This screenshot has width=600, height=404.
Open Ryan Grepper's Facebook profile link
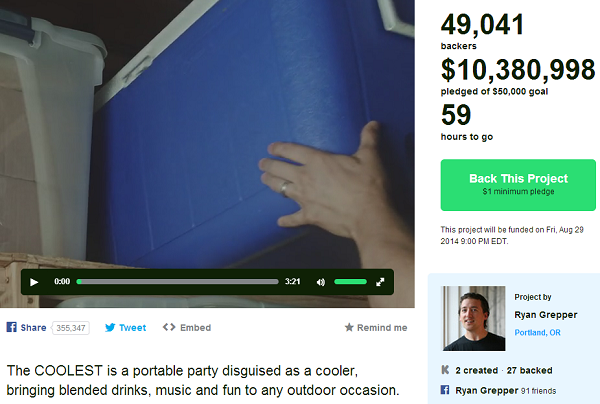point(486,391)
